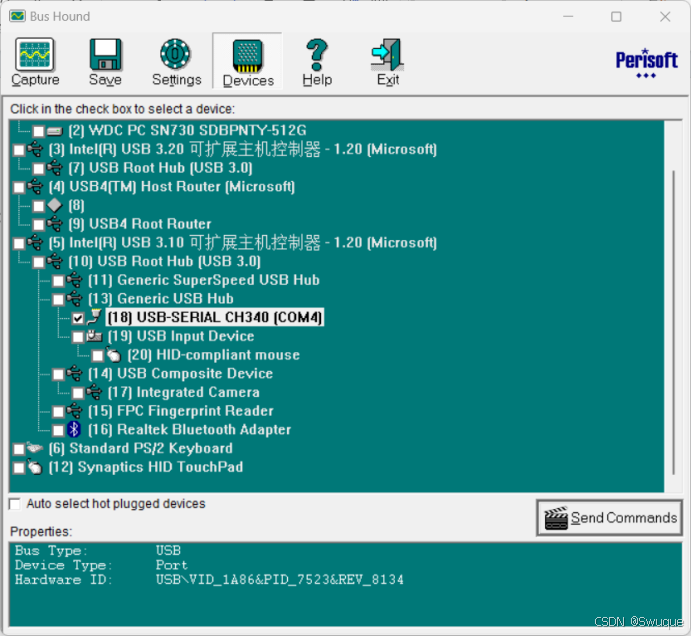Select (10) USB Root Hub row

[165, 261]
